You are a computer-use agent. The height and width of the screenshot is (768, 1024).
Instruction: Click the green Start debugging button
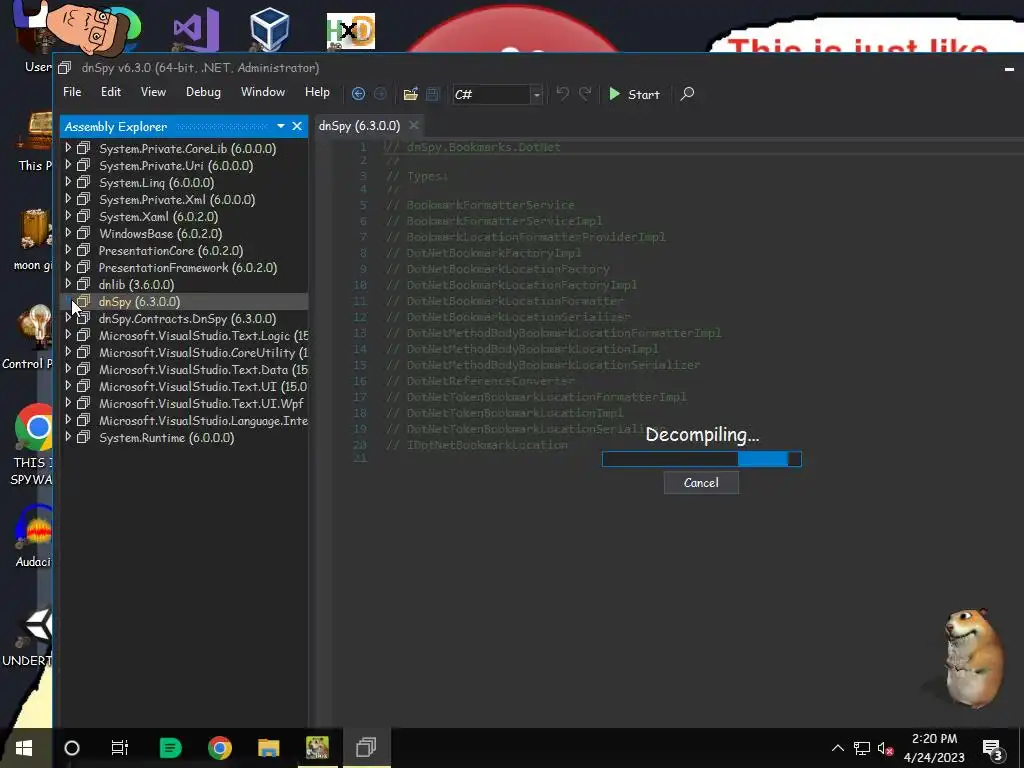point(634,95)
